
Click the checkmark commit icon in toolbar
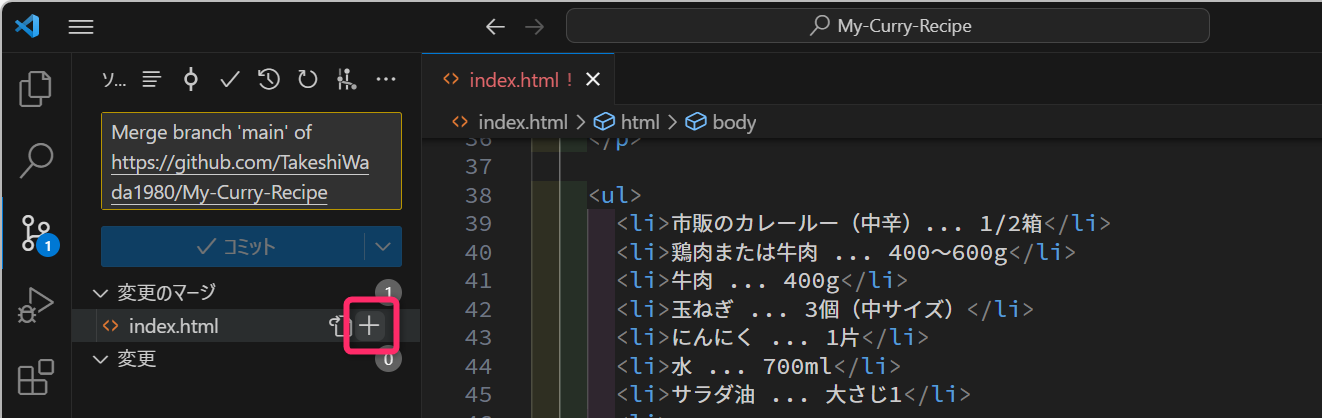tap(229, 79)
